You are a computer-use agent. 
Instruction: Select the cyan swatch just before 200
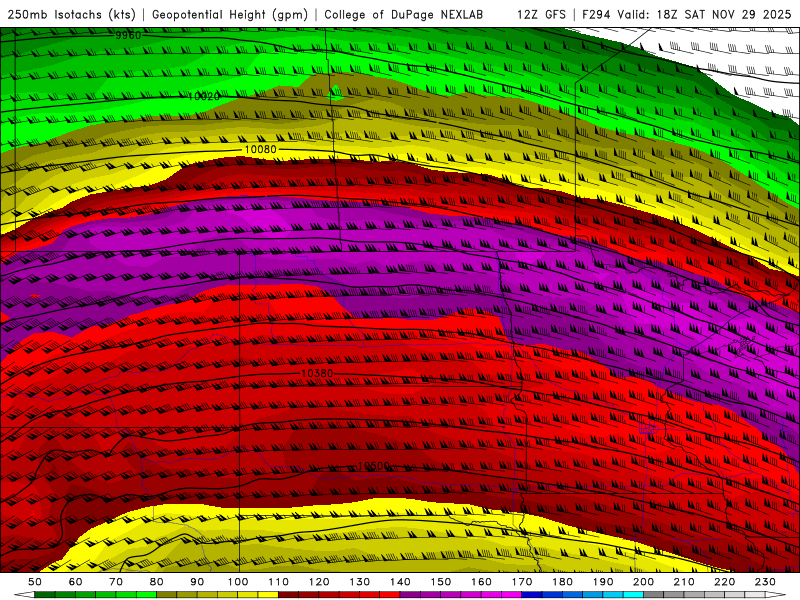tap(634, 594)
